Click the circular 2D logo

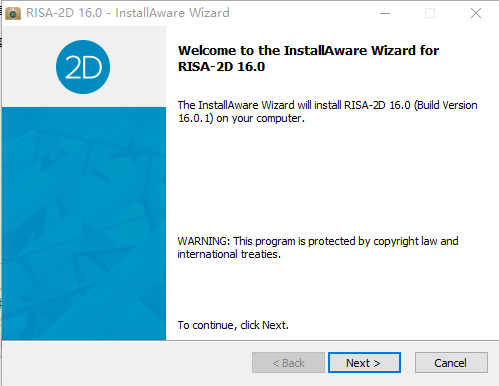(x=83, y=67)
